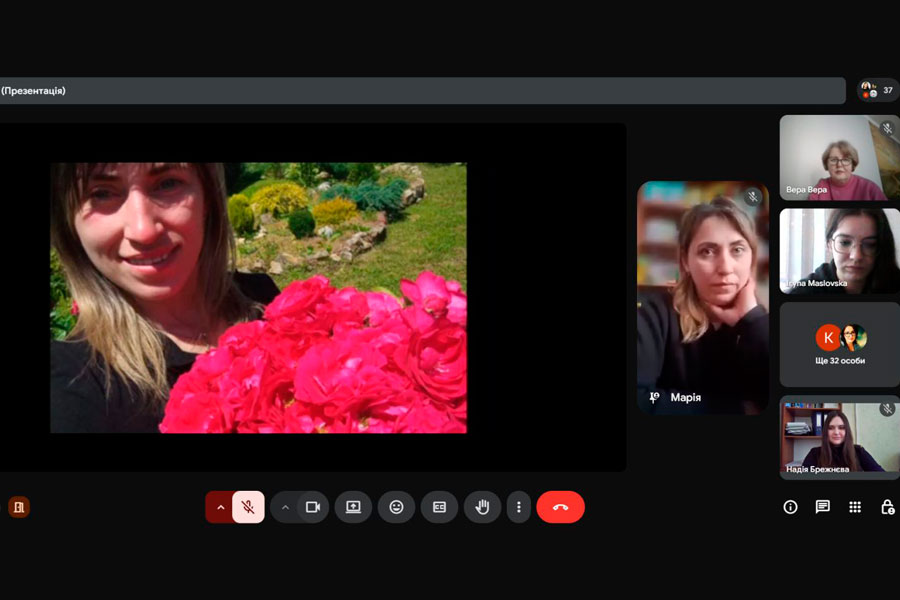This screenshot has height=600, width=900.
Task: Open meeting details info icon
Action: point(790,507)
